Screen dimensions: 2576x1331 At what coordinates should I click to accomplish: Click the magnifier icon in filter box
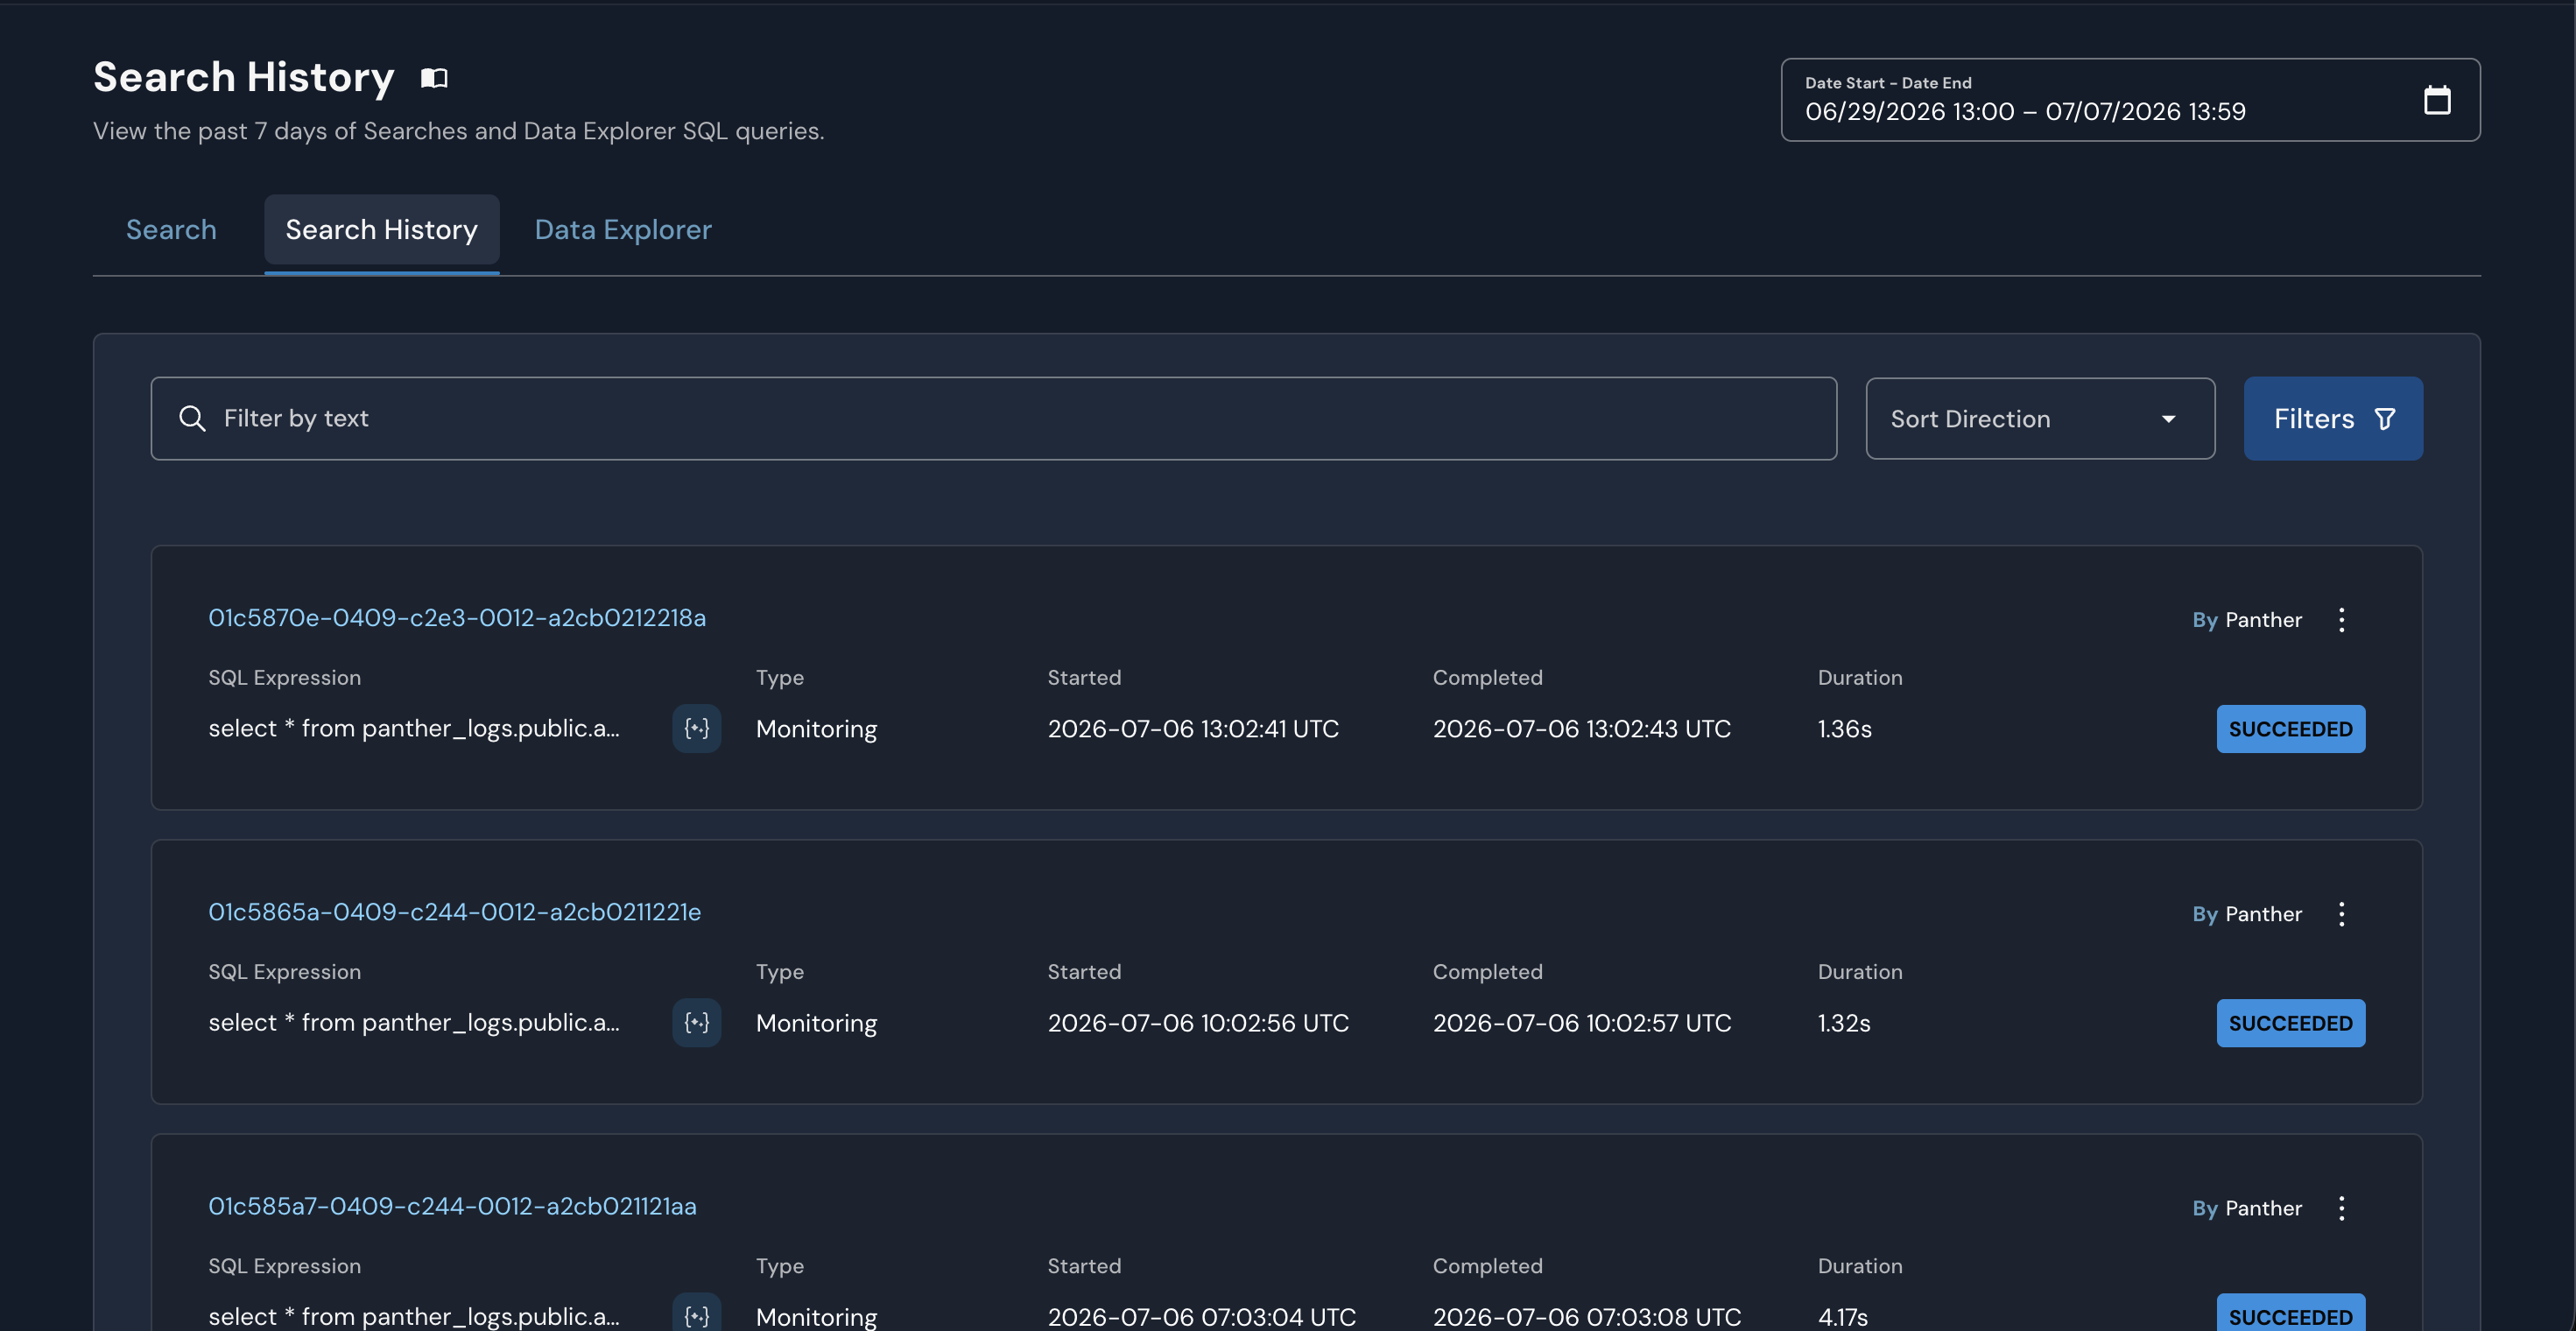[x=192, y=418]
